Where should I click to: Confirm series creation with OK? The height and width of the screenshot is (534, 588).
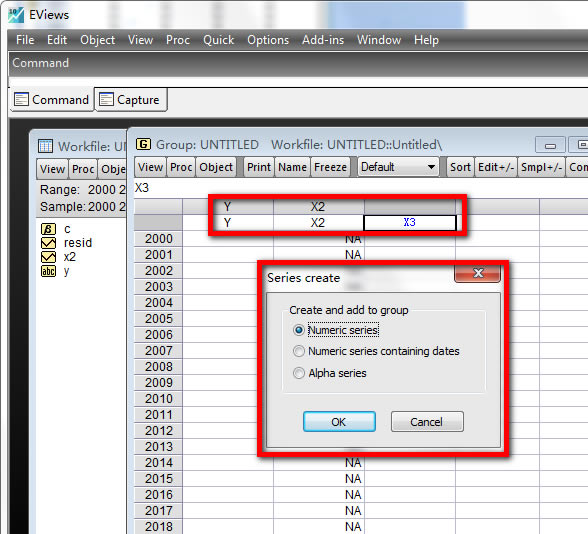tap(339, 422)
